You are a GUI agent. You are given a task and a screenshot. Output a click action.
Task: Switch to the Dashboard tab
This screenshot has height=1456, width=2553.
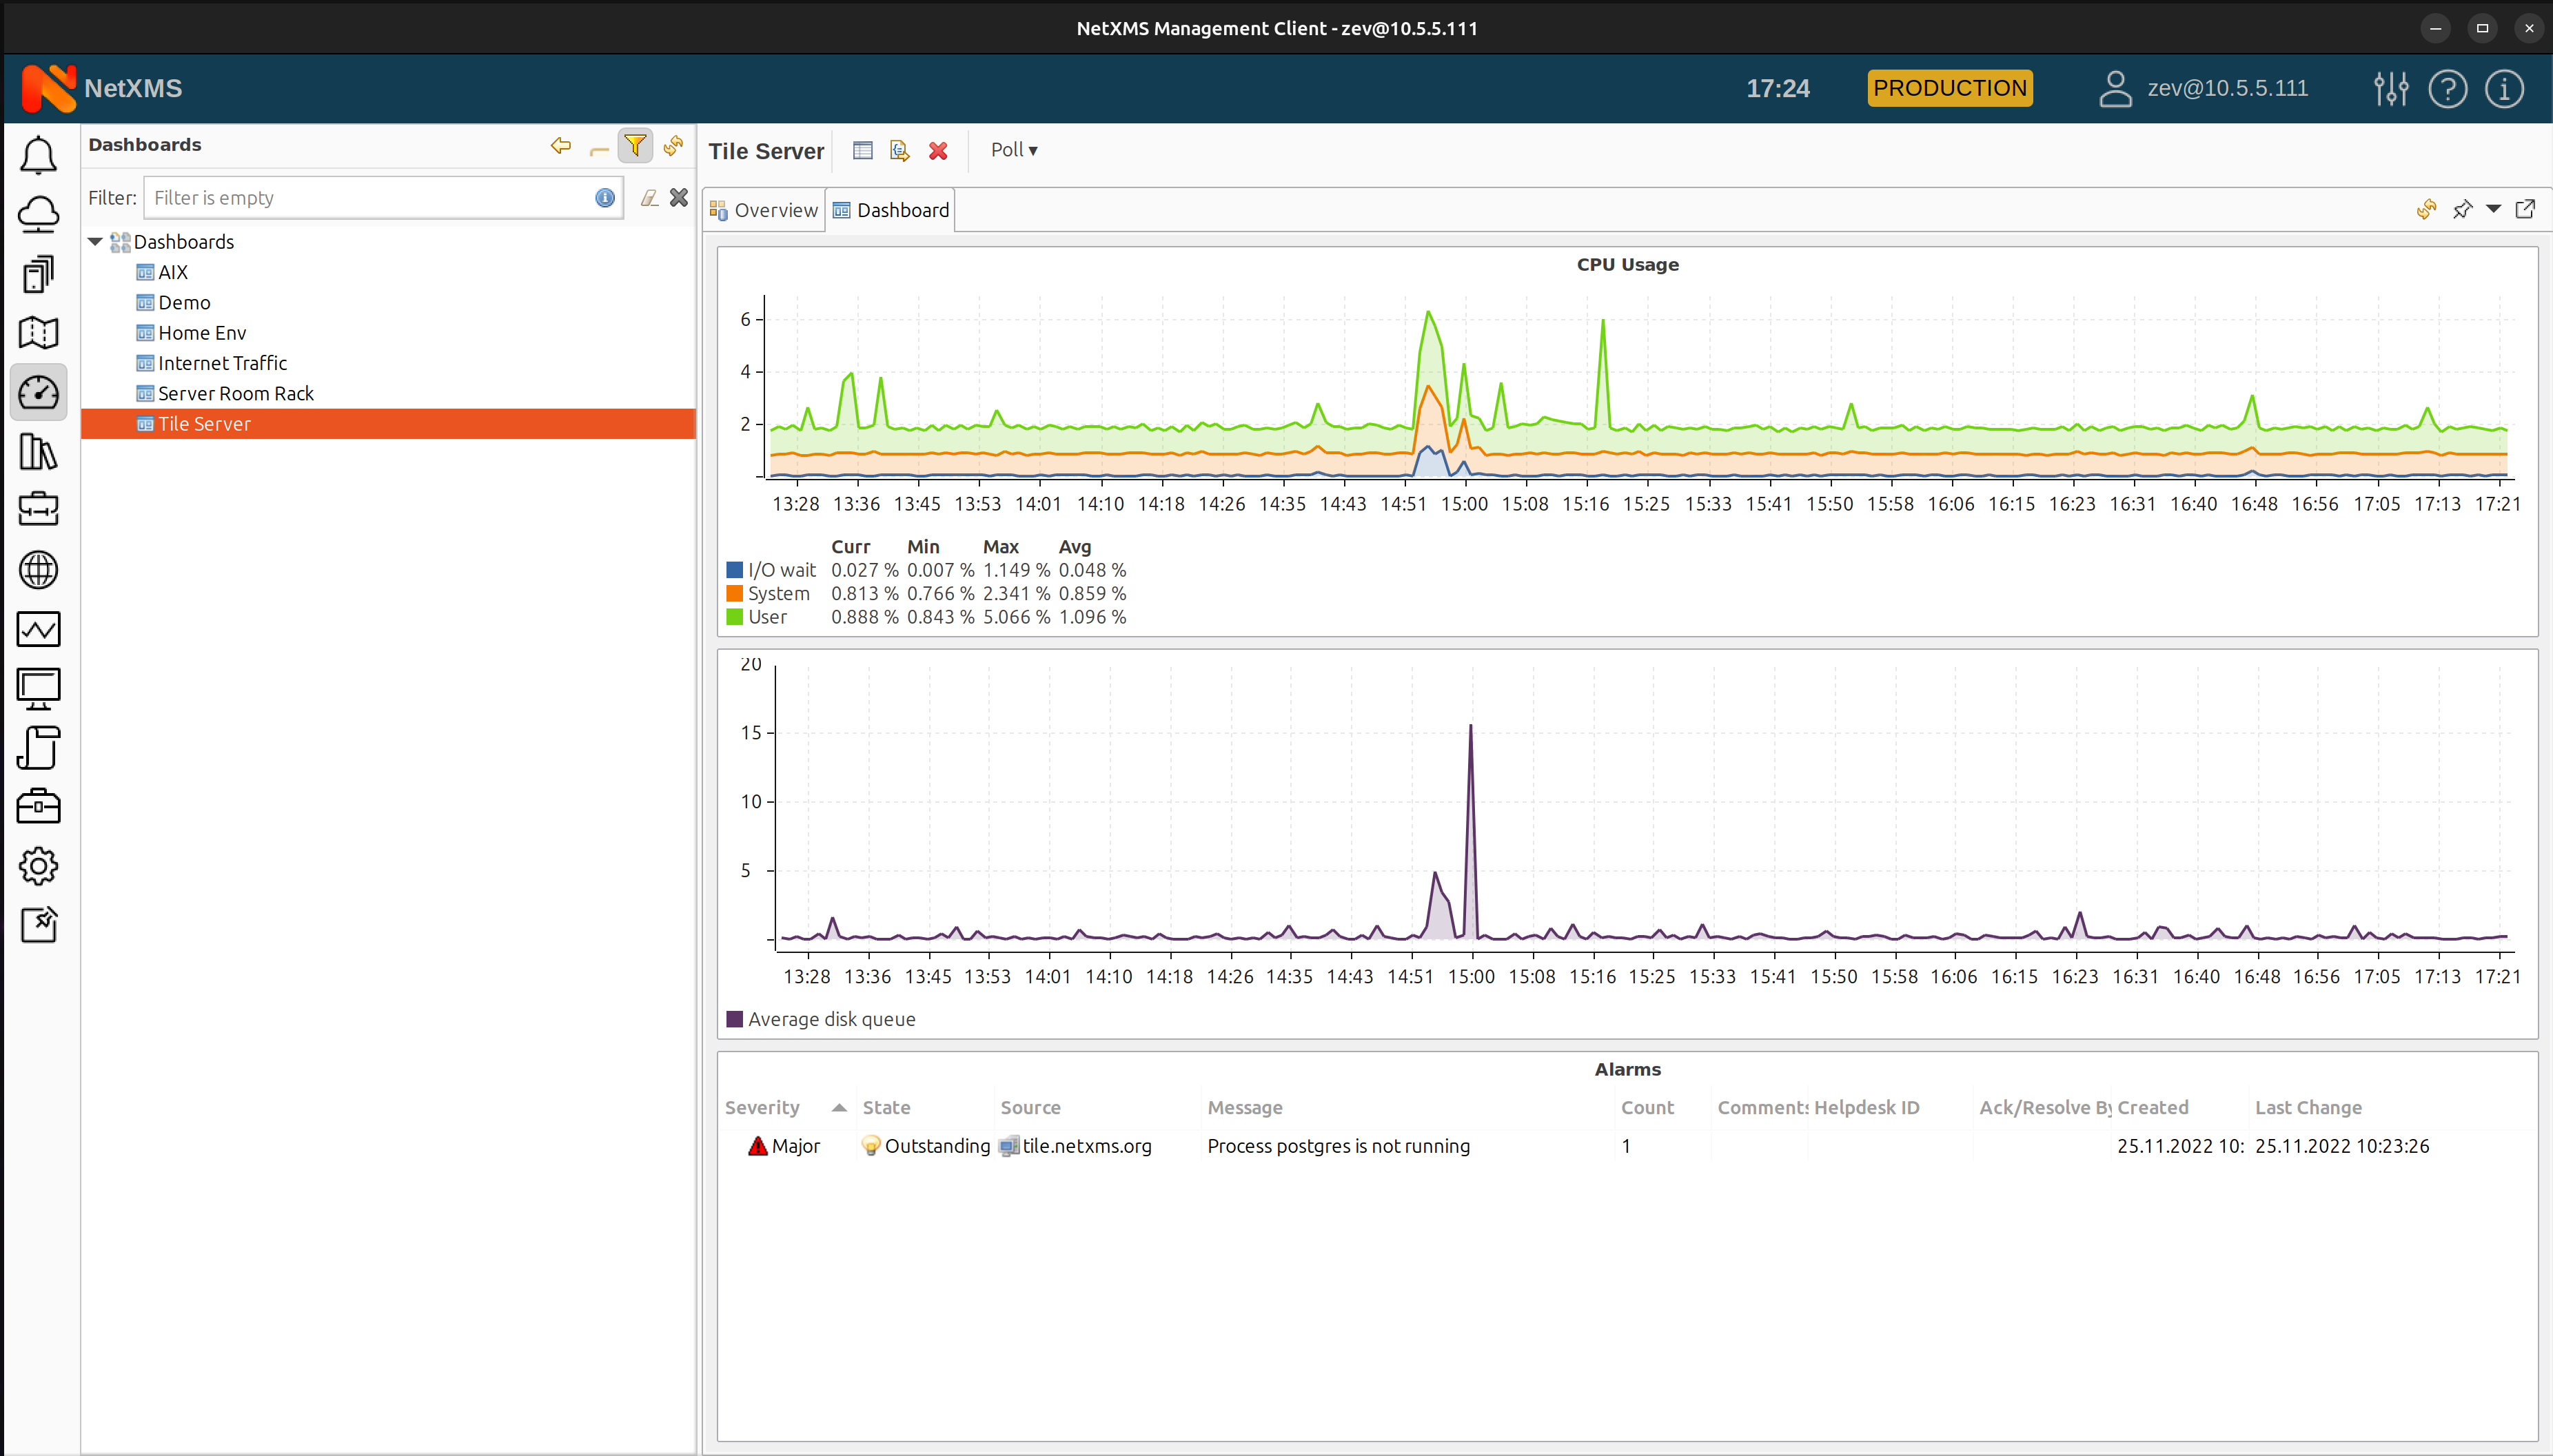(893, 209)
